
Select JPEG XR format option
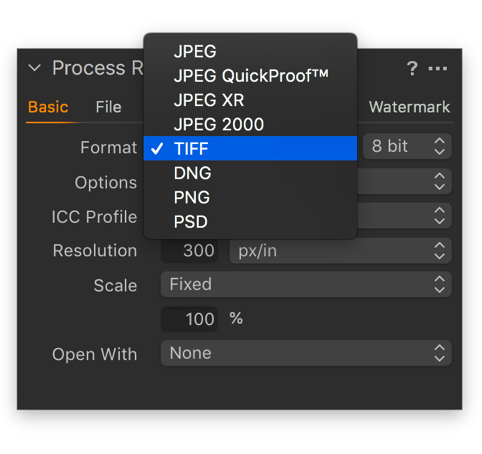coord(250,100)
